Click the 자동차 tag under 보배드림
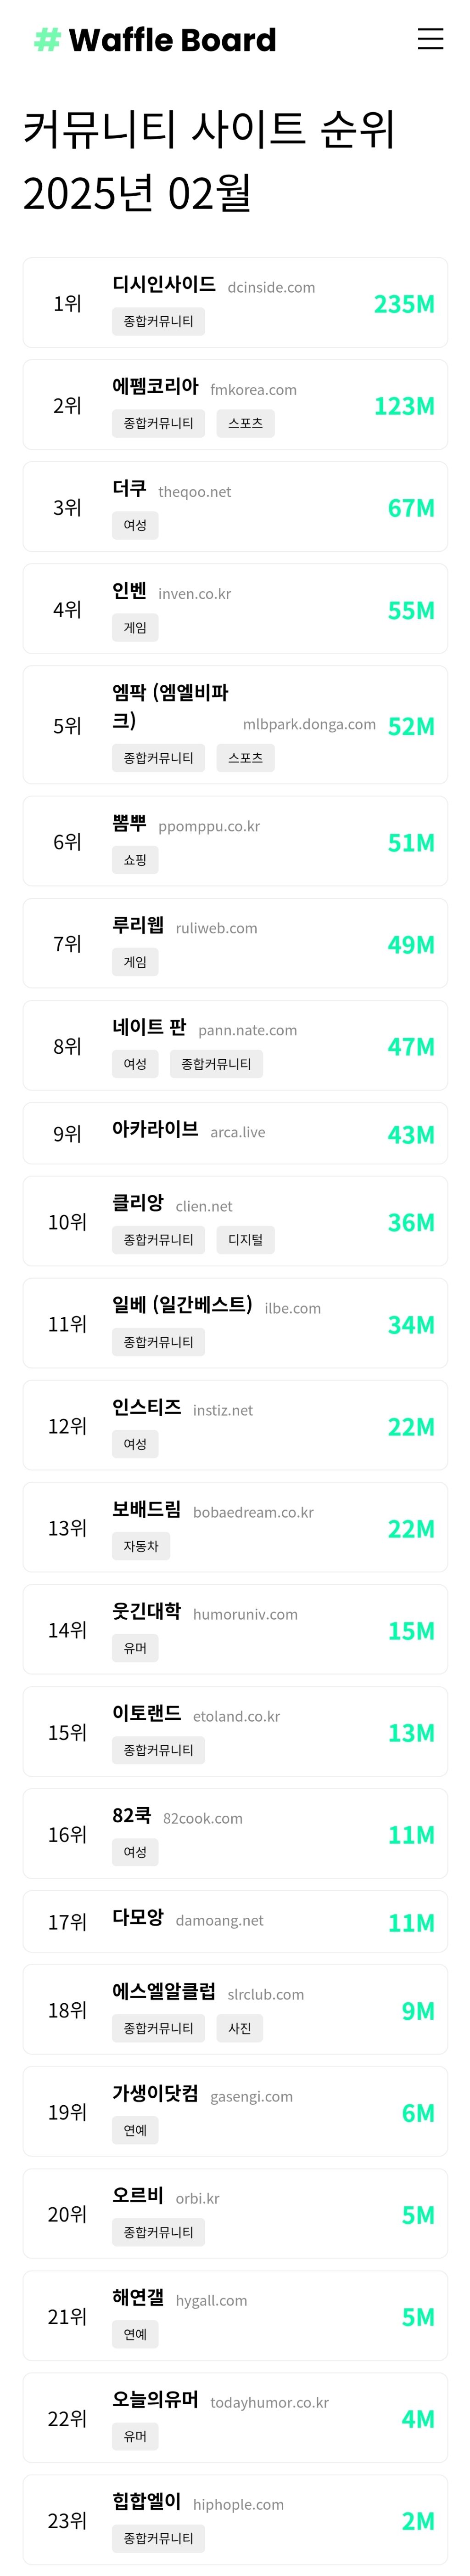Image resolution: width=470 pixels, height=2576 pixels. (141, 1546)
